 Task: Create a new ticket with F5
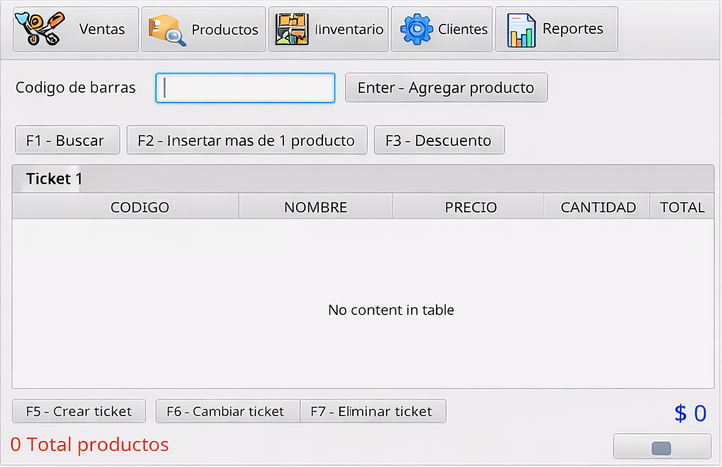(x=79, y=411)
